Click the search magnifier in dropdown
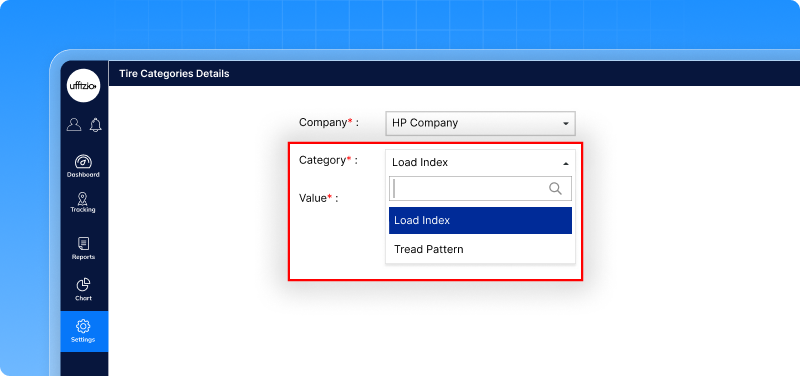This screenshot has width=800, height=376. 555,189
